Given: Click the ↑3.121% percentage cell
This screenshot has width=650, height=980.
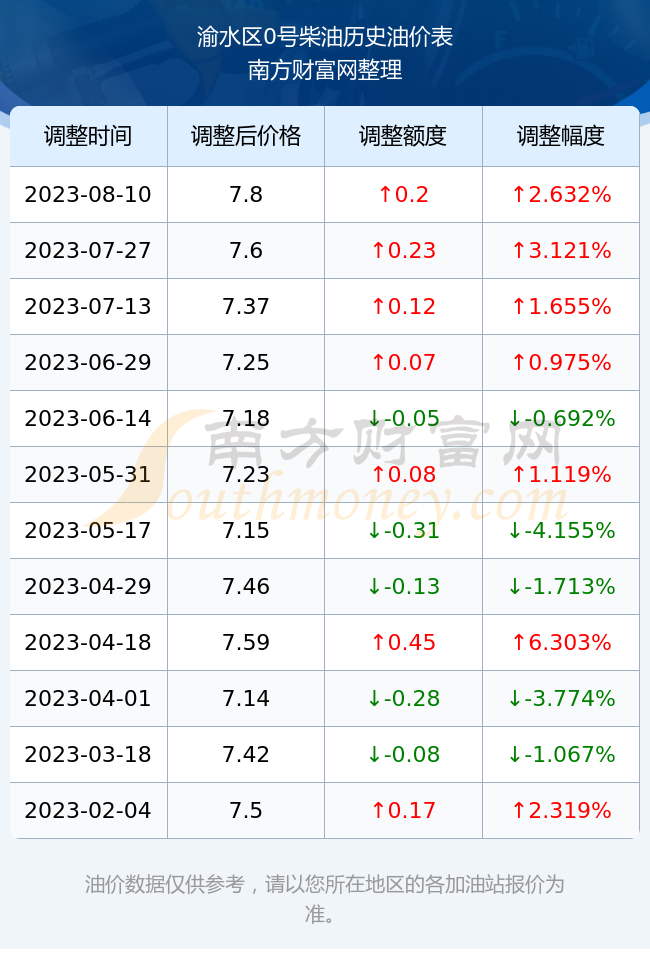Looking at the screenshot, I should point(561,251).
